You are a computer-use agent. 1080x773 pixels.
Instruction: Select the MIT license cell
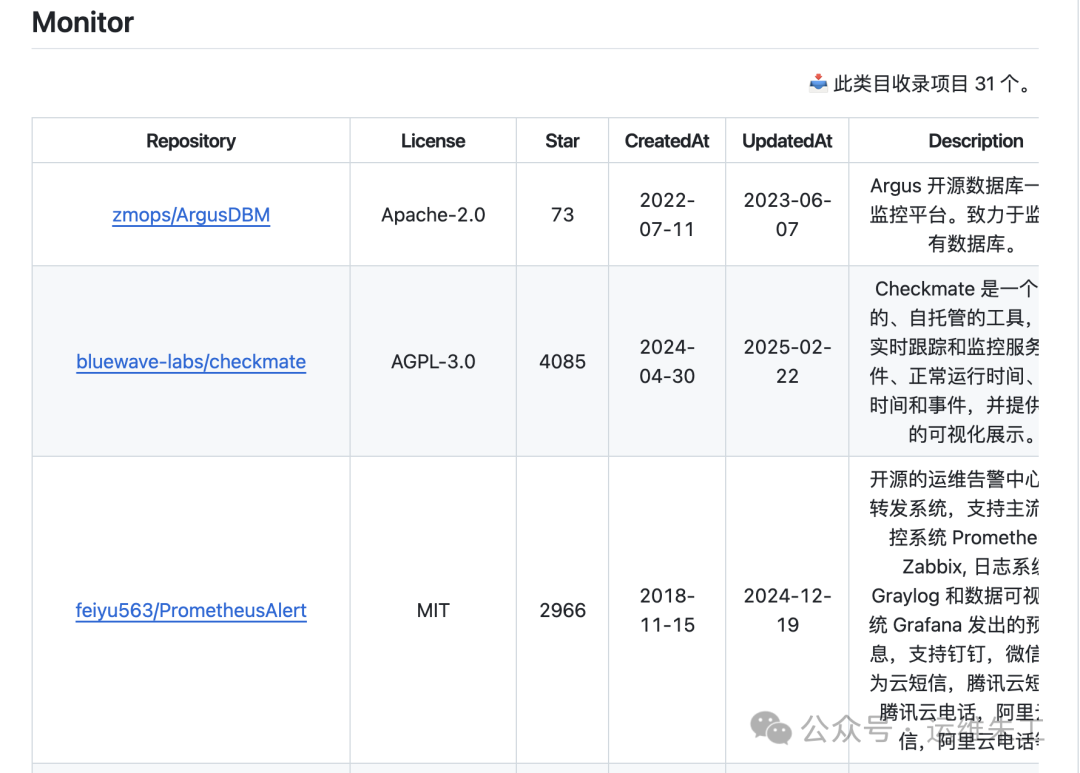[433, 610]
